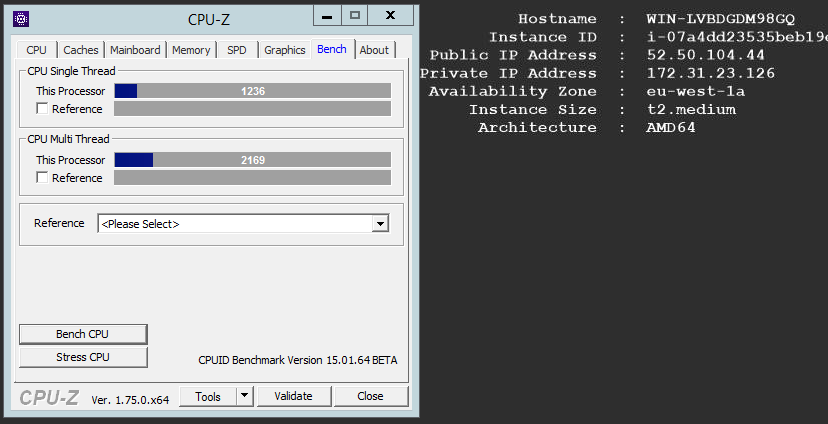Click the empty Multi Thread reference bar
Viewport: 828px width, 424px height.
tap(252, 177)
